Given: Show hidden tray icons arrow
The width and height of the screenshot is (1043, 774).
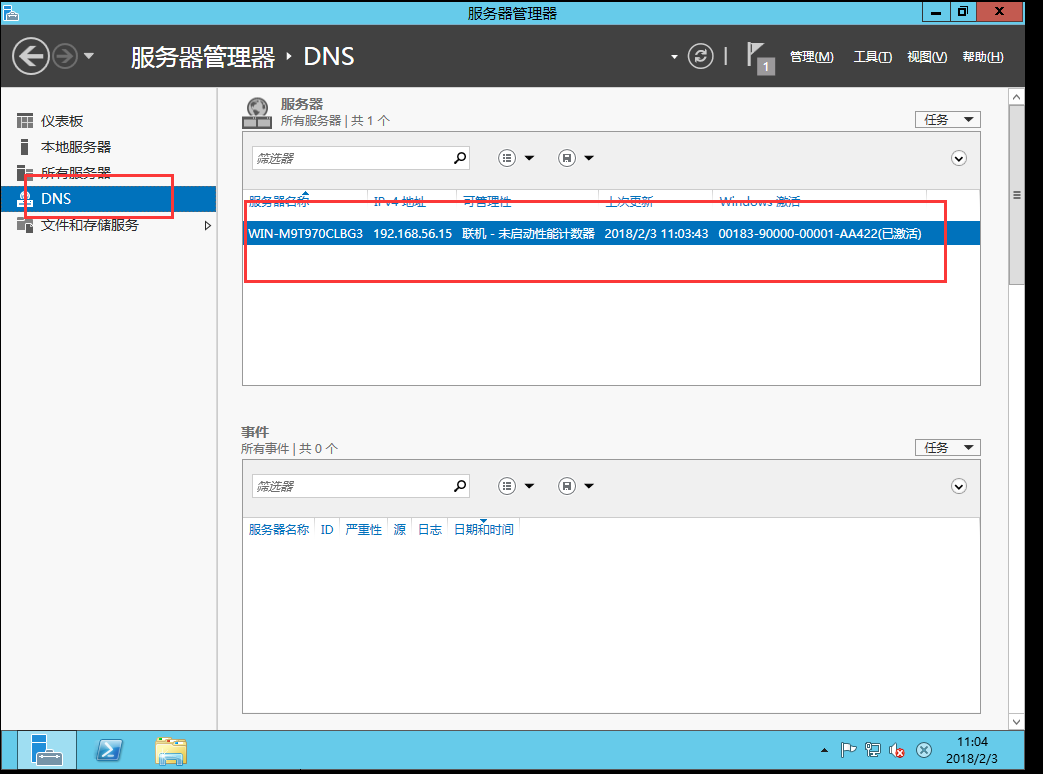Looking at the screenshot, I should (x=824, y=751).
